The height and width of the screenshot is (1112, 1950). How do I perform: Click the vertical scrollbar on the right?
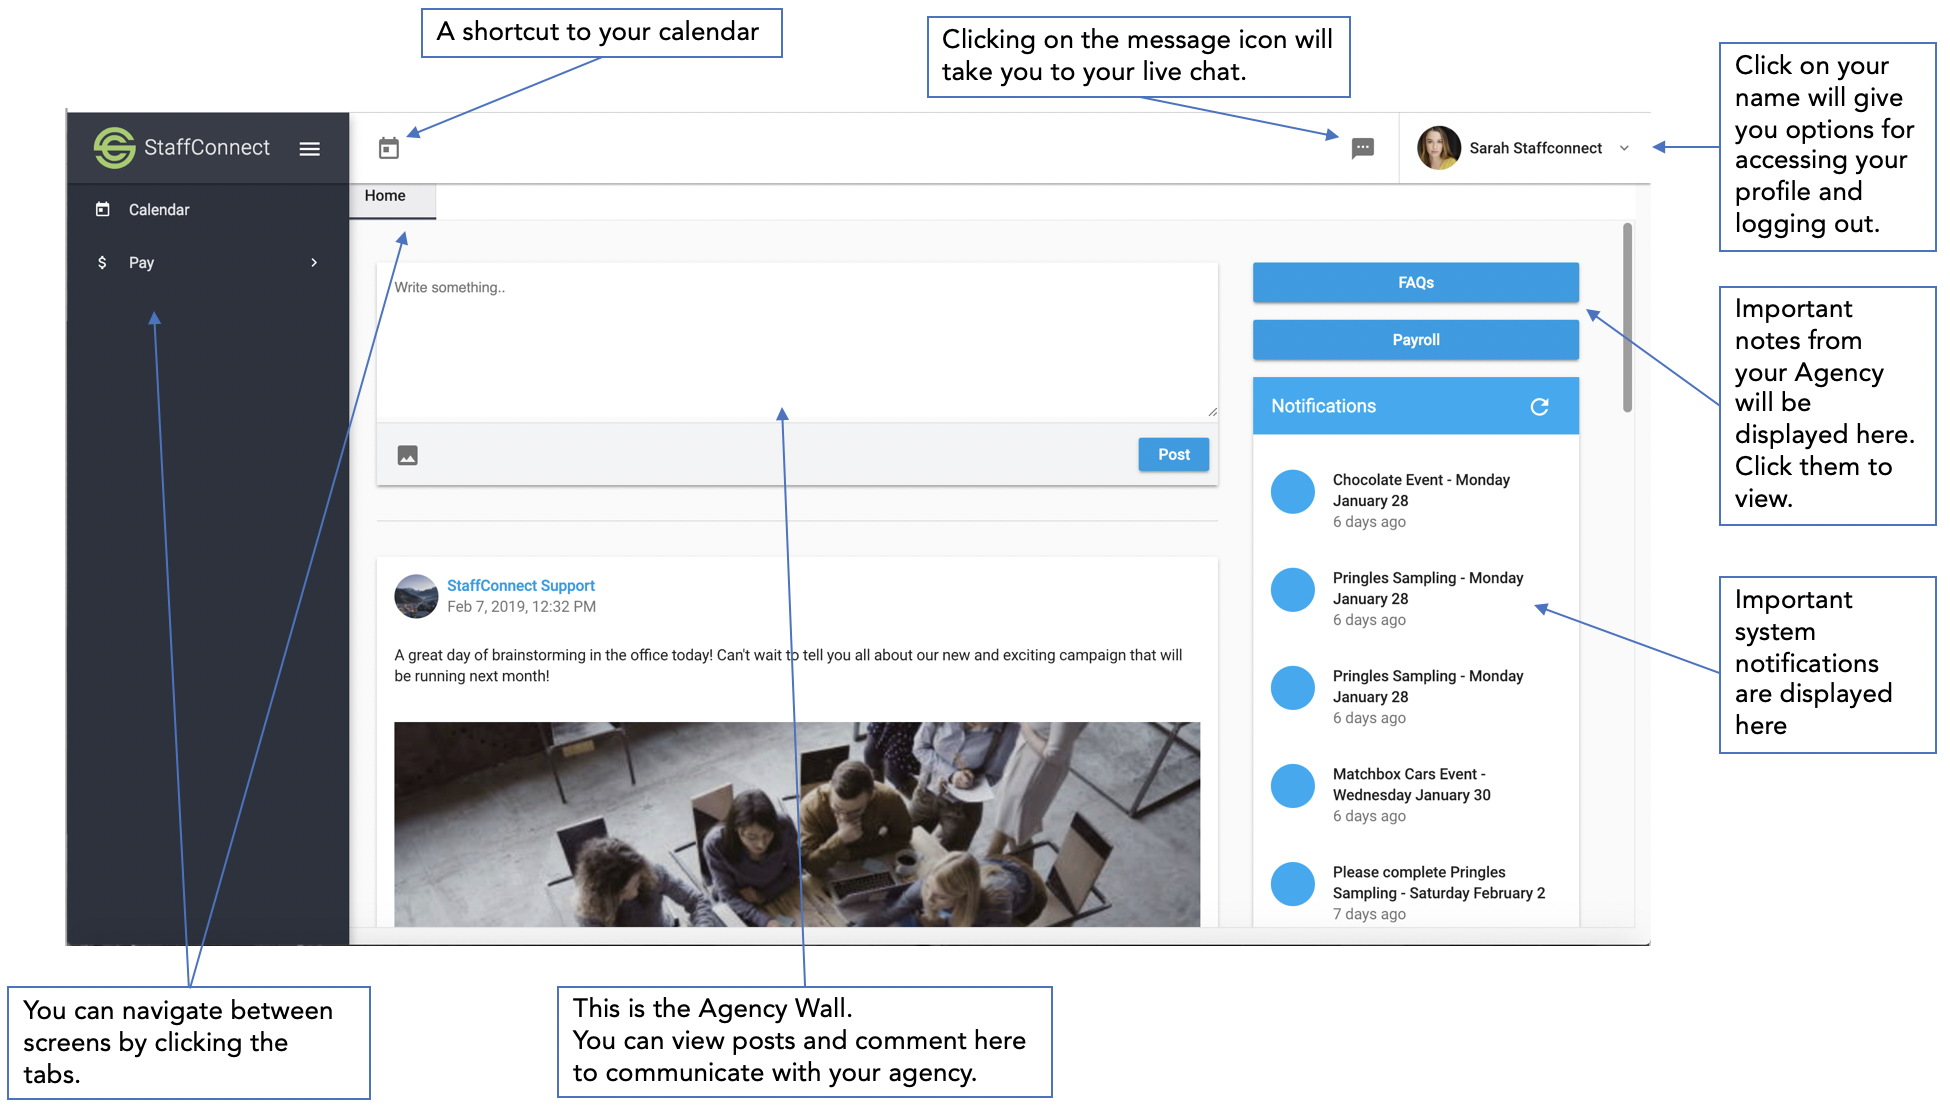pos(1627,317)
